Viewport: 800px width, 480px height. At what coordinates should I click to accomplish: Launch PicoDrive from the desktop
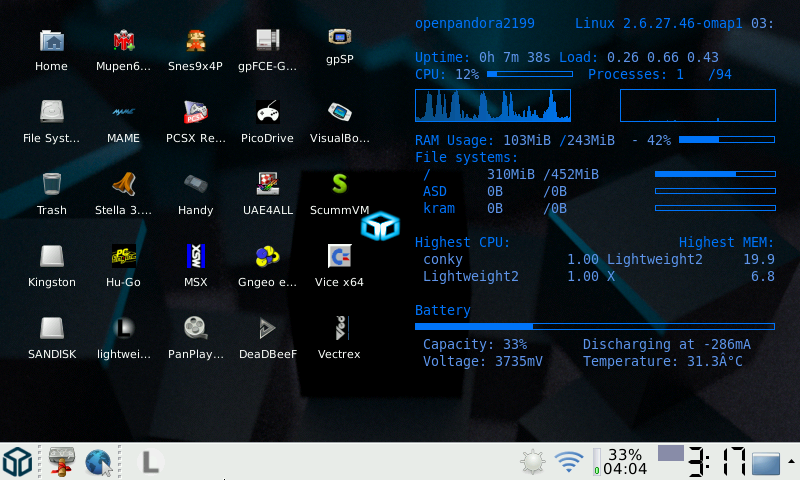click(x=268, y=114)
